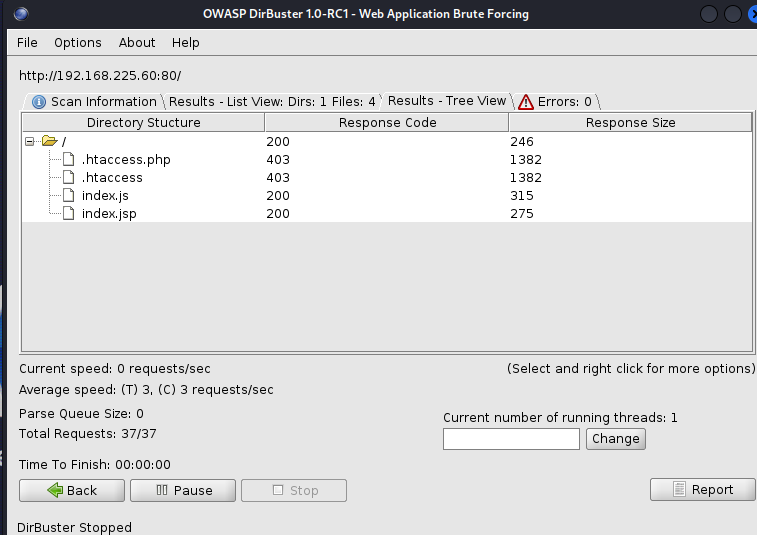
Task: Click the stop square icon
Action: 278,490
